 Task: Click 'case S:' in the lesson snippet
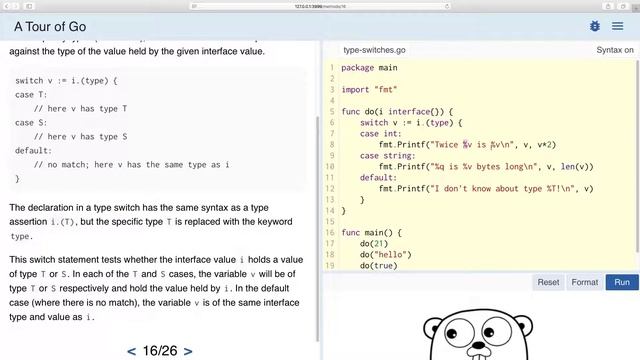31,123
